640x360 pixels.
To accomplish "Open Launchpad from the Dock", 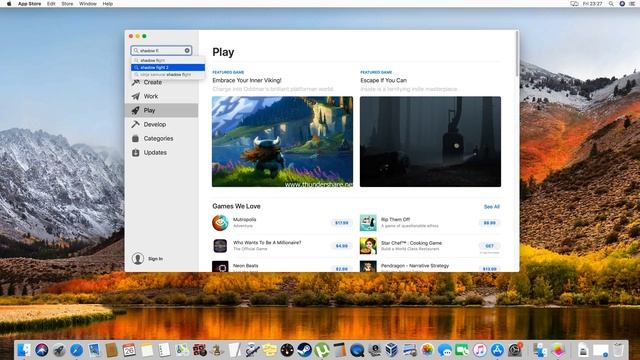I will click(59, 350).
